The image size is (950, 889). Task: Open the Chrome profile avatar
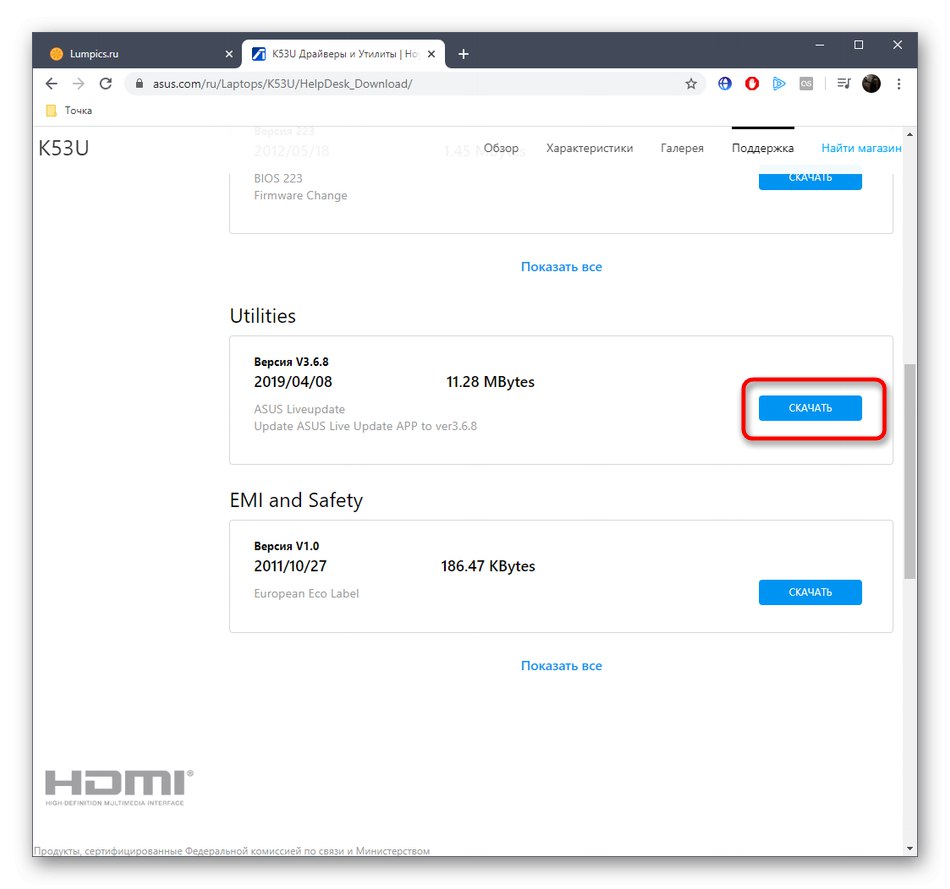871,84
